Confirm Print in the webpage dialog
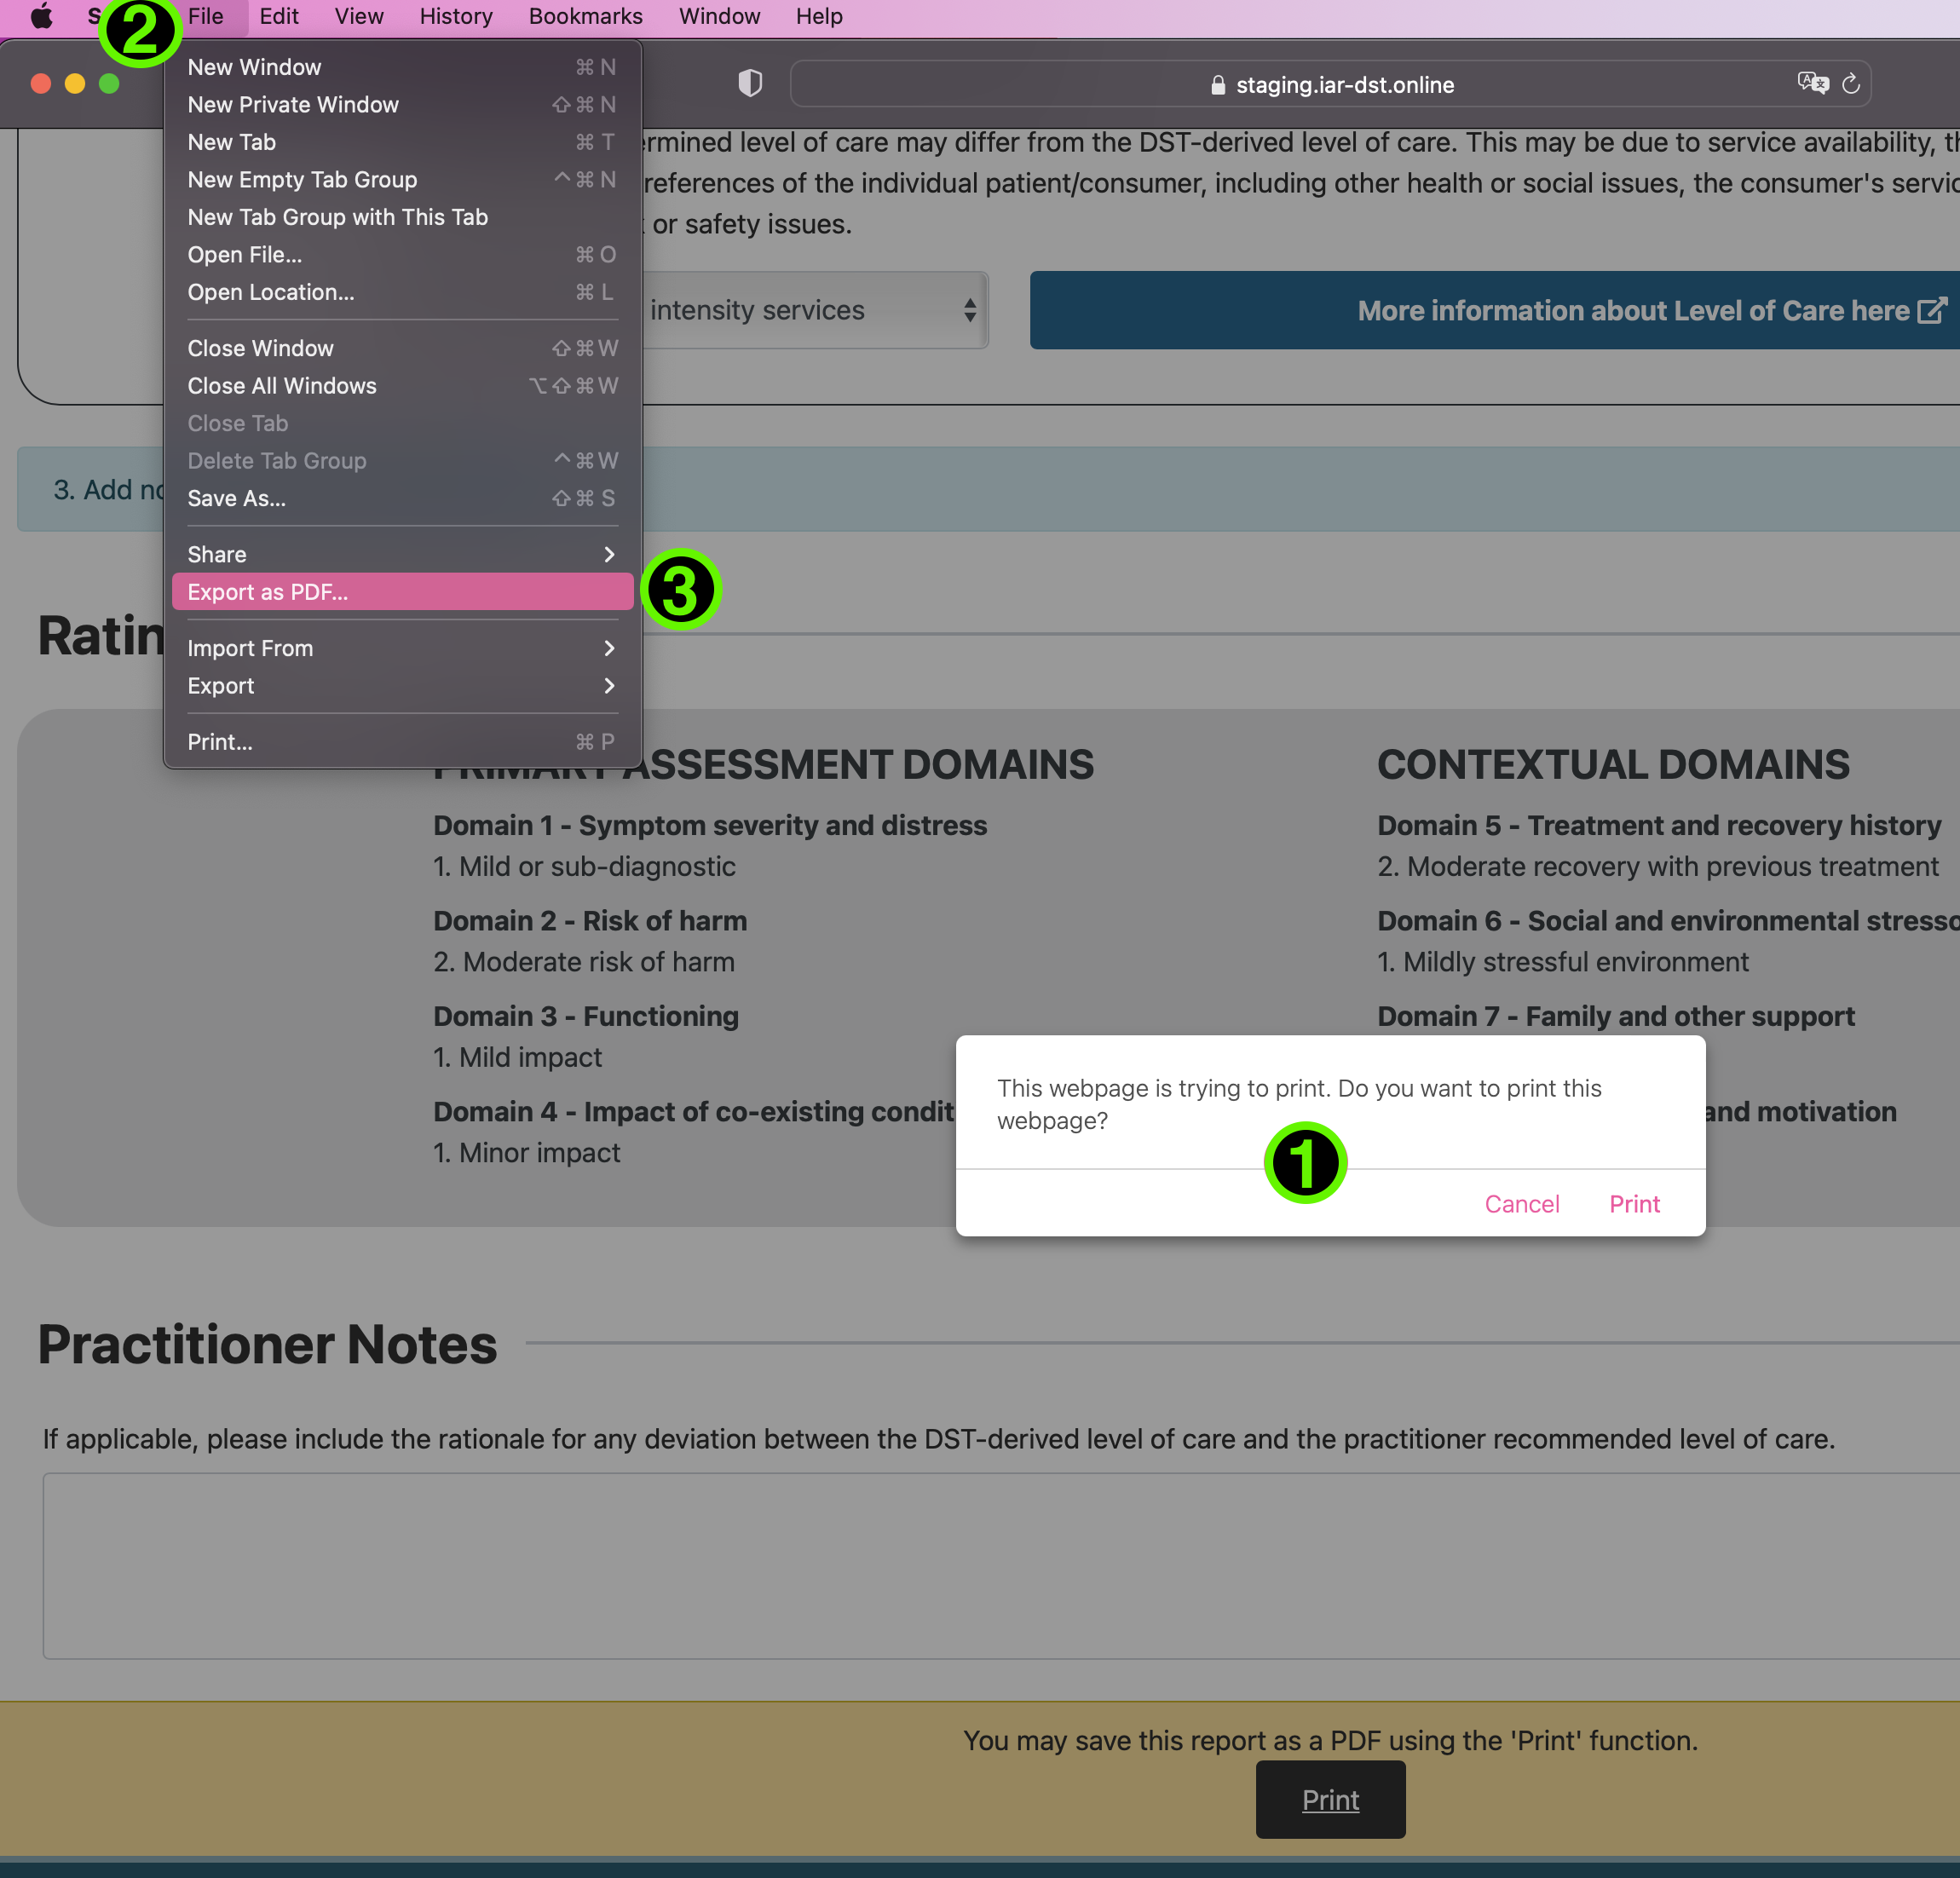This screenshot has width=1960, height=1878. [x=1634, y=1204]
